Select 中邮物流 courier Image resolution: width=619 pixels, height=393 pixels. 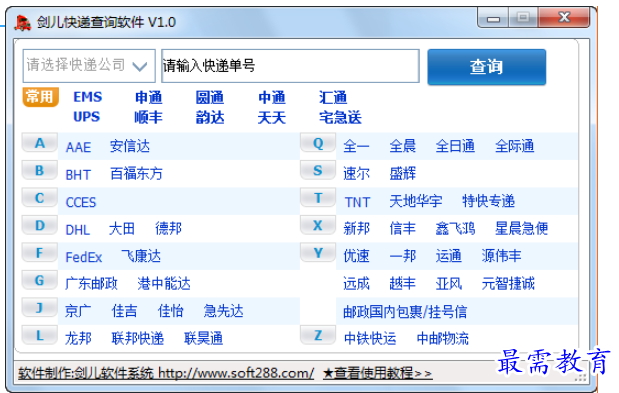point(443,339)
